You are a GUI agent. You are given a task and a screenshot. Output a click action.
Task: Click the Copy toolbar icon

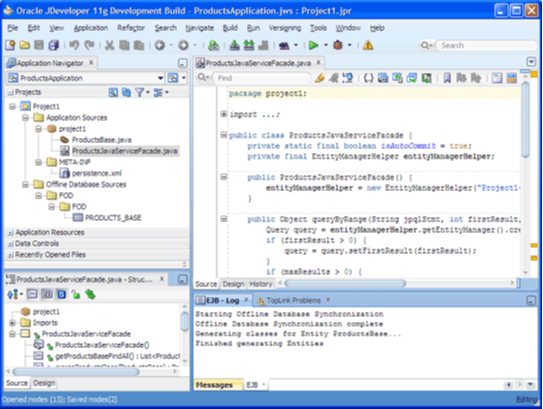click(124, 45)
